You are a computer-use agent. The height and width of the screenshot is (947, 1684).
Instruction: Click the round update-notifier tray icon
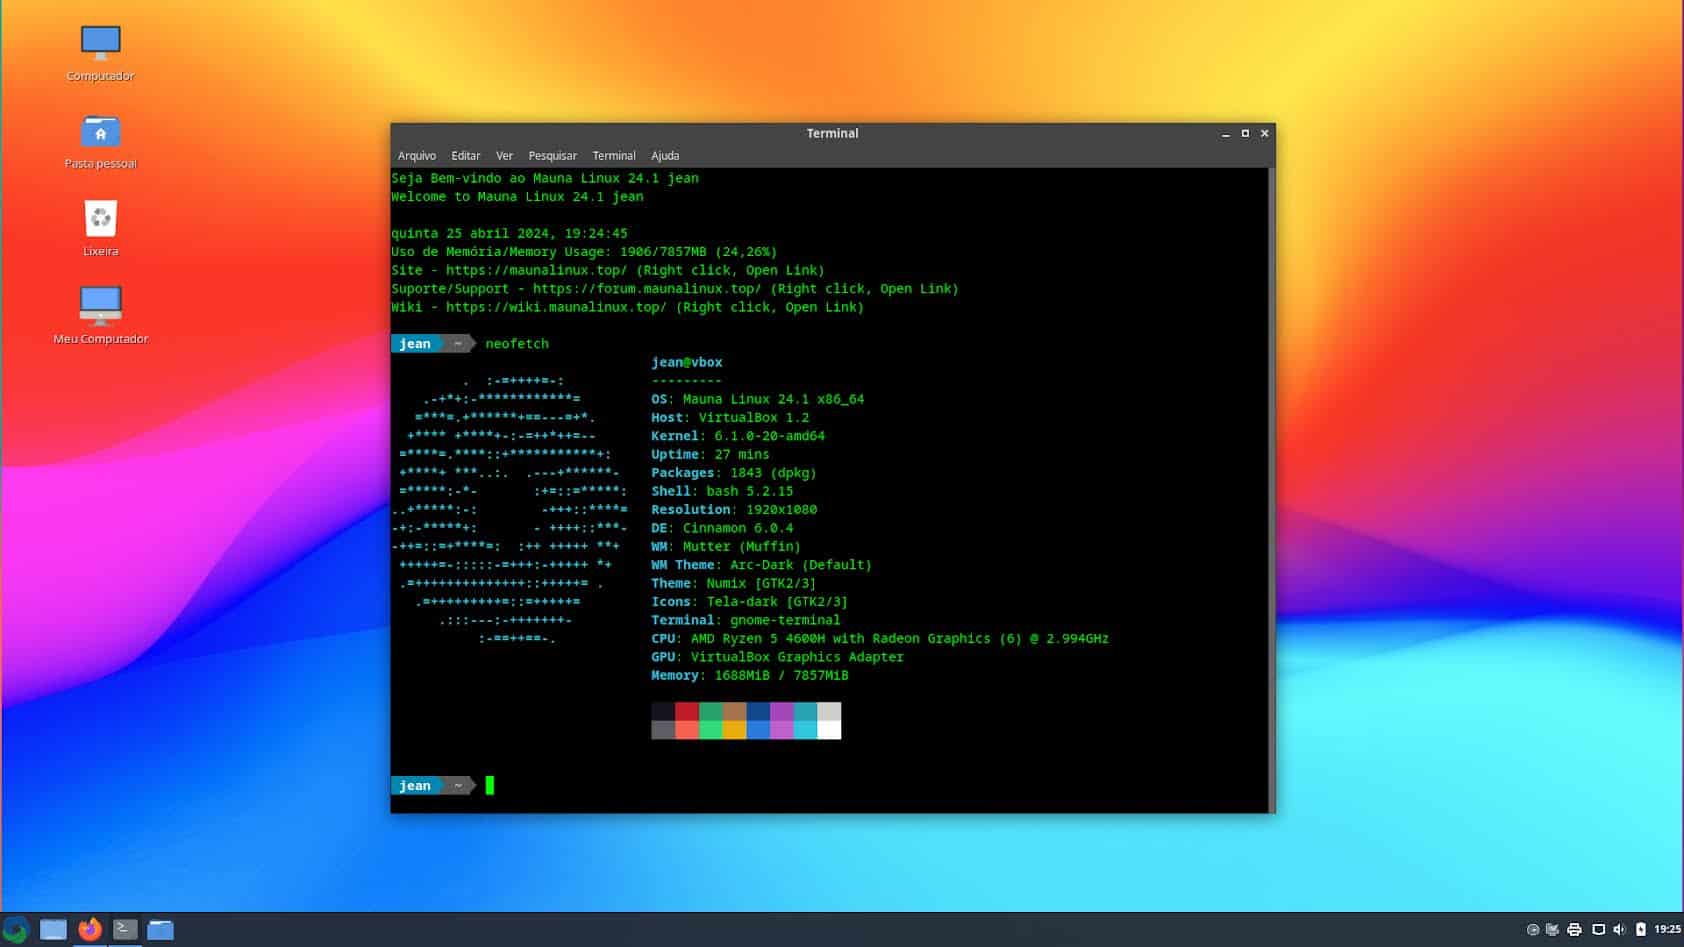click(x=1532, y=930)
